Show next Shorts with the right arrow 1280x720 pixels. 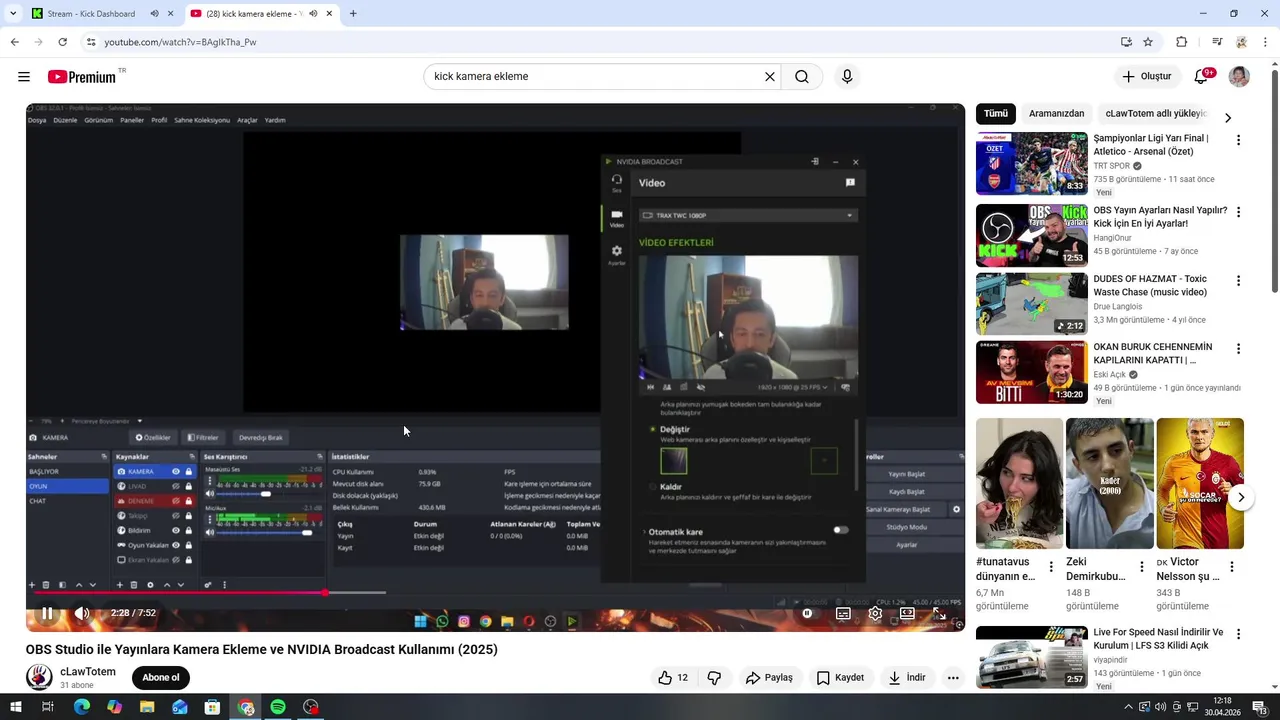click(x=1241, y=497)
